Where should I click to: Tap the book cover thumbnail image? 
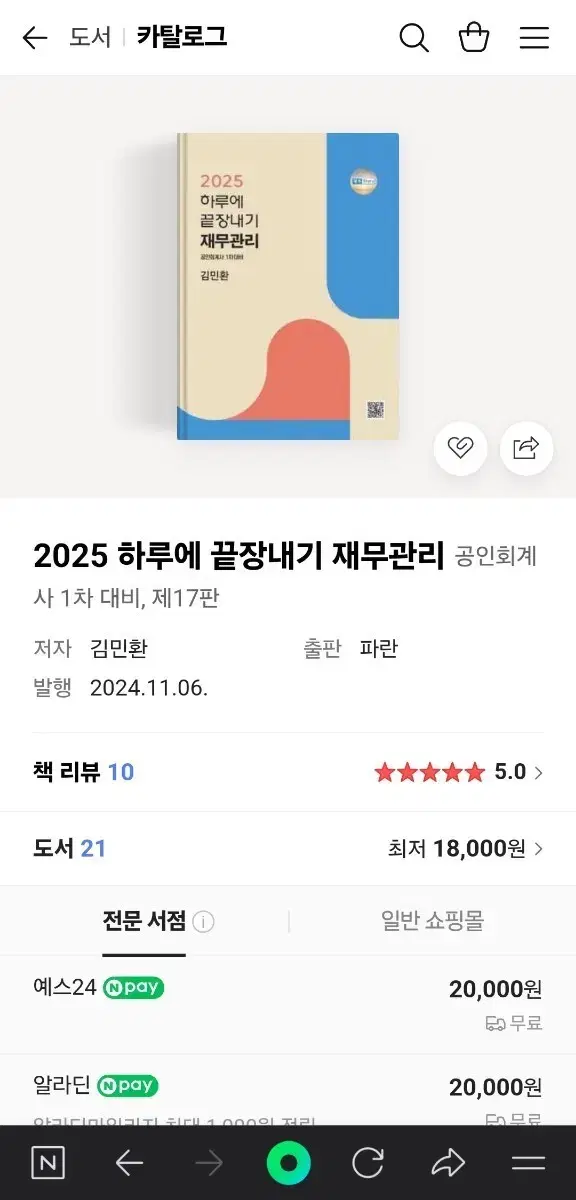point(288,283)
